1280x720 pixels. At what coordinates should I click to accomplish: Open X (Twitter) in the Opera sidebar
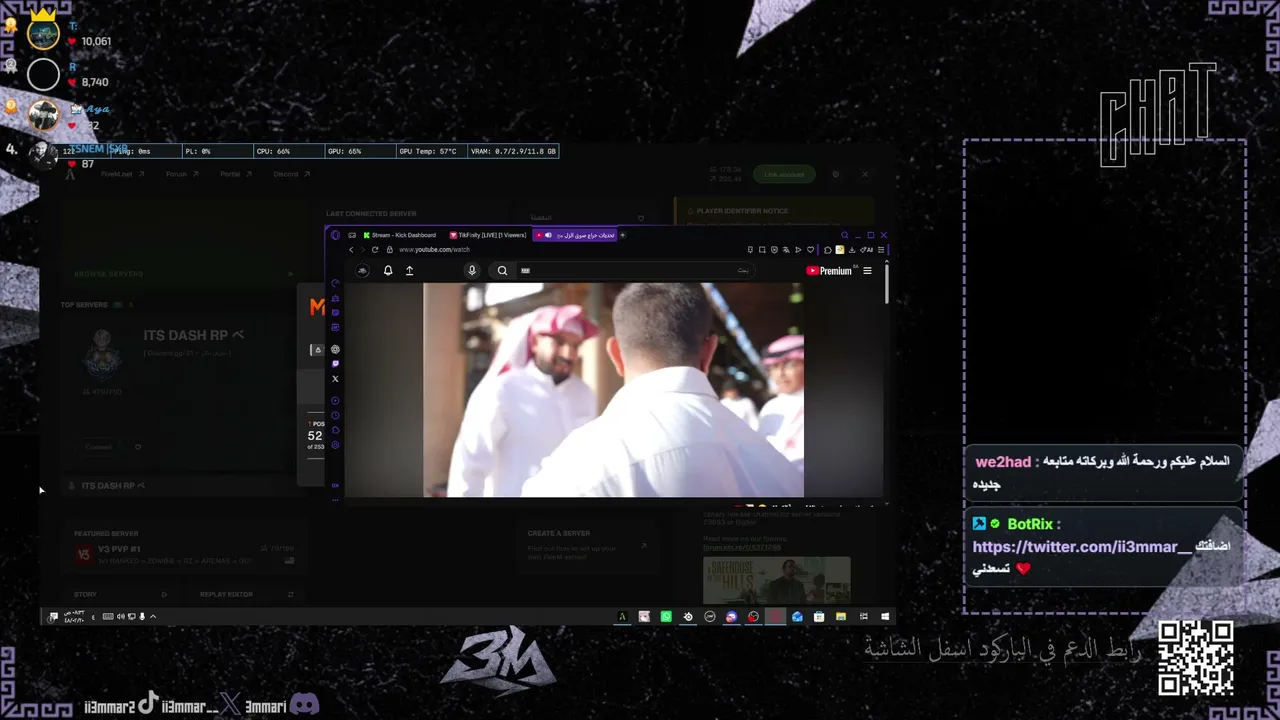[335, 378]
